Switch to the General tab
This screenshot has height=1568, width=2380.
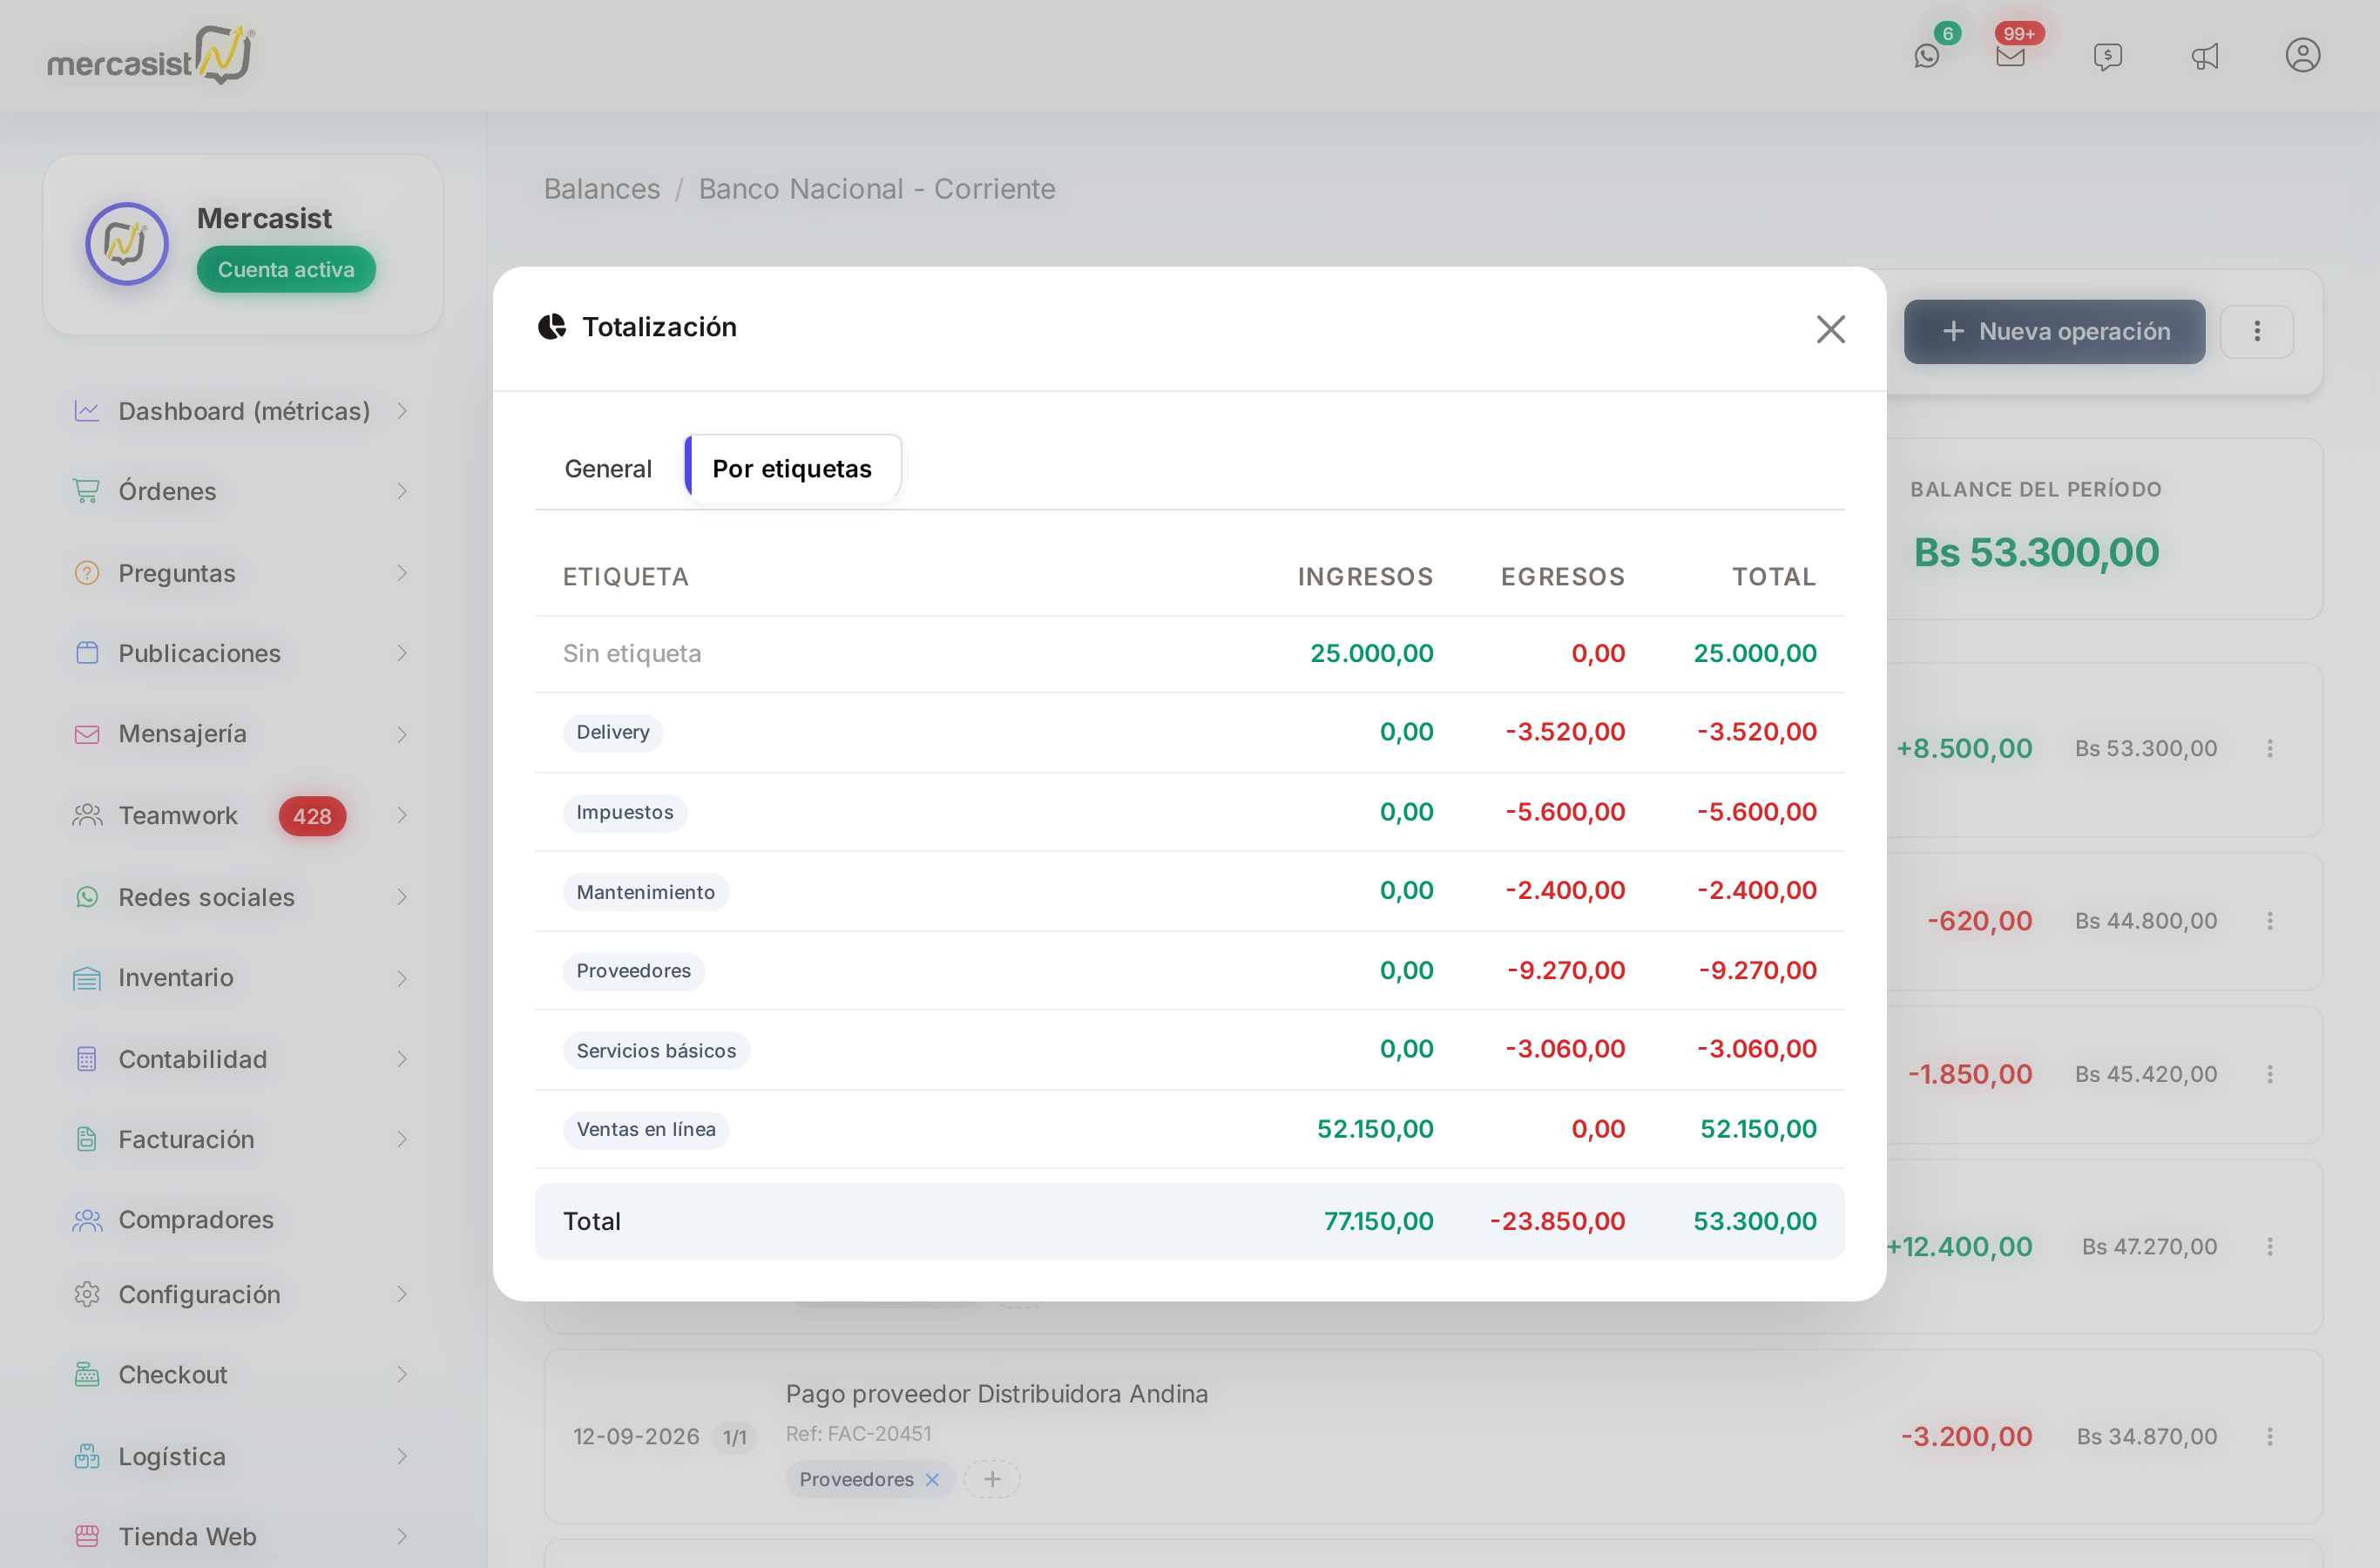click(x=608, y=468)
